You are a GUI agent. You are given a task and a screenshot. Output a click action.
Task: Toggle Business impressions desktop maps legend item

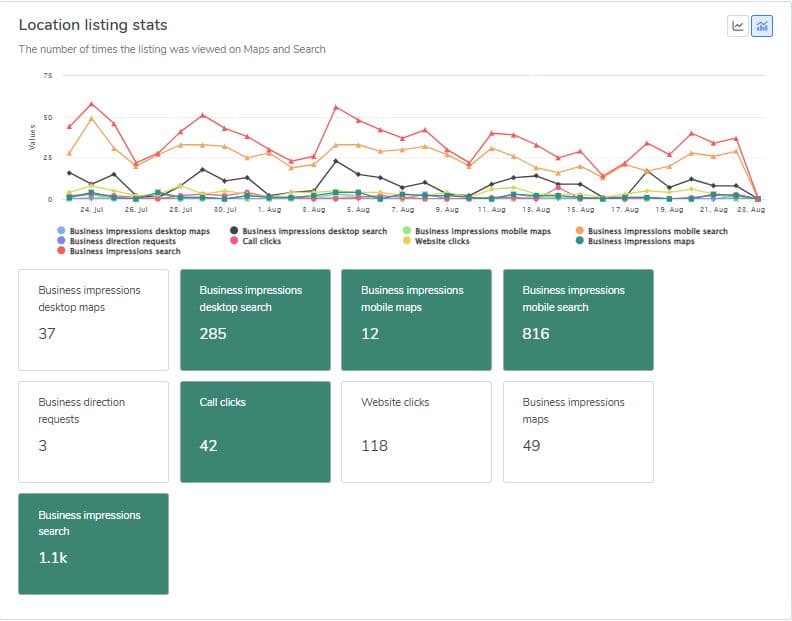134,231
